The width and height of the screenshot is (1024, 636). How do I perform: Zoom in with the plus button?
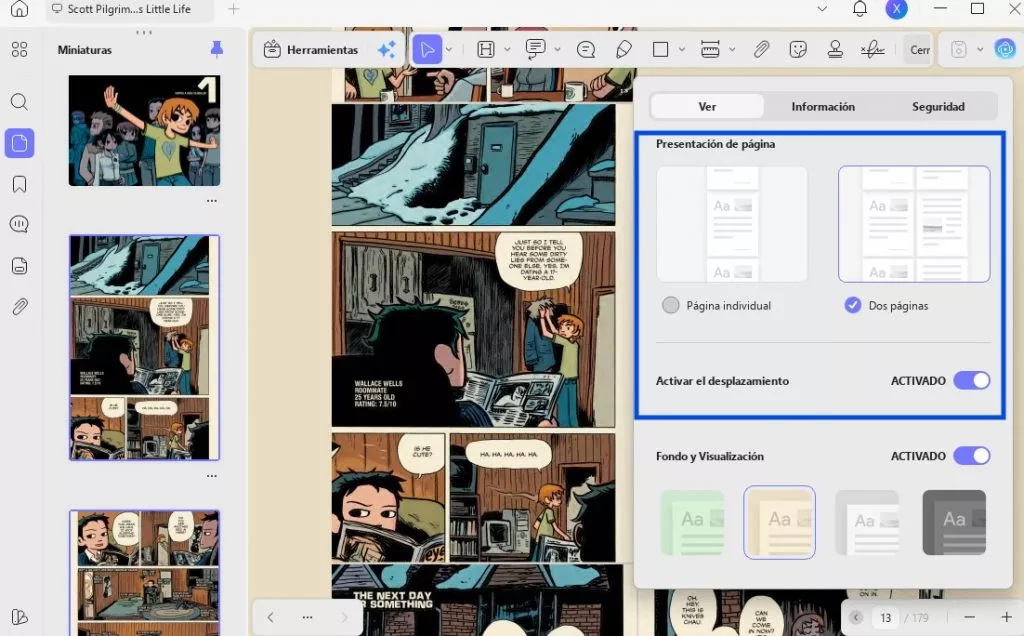[x=1006, y=617]
